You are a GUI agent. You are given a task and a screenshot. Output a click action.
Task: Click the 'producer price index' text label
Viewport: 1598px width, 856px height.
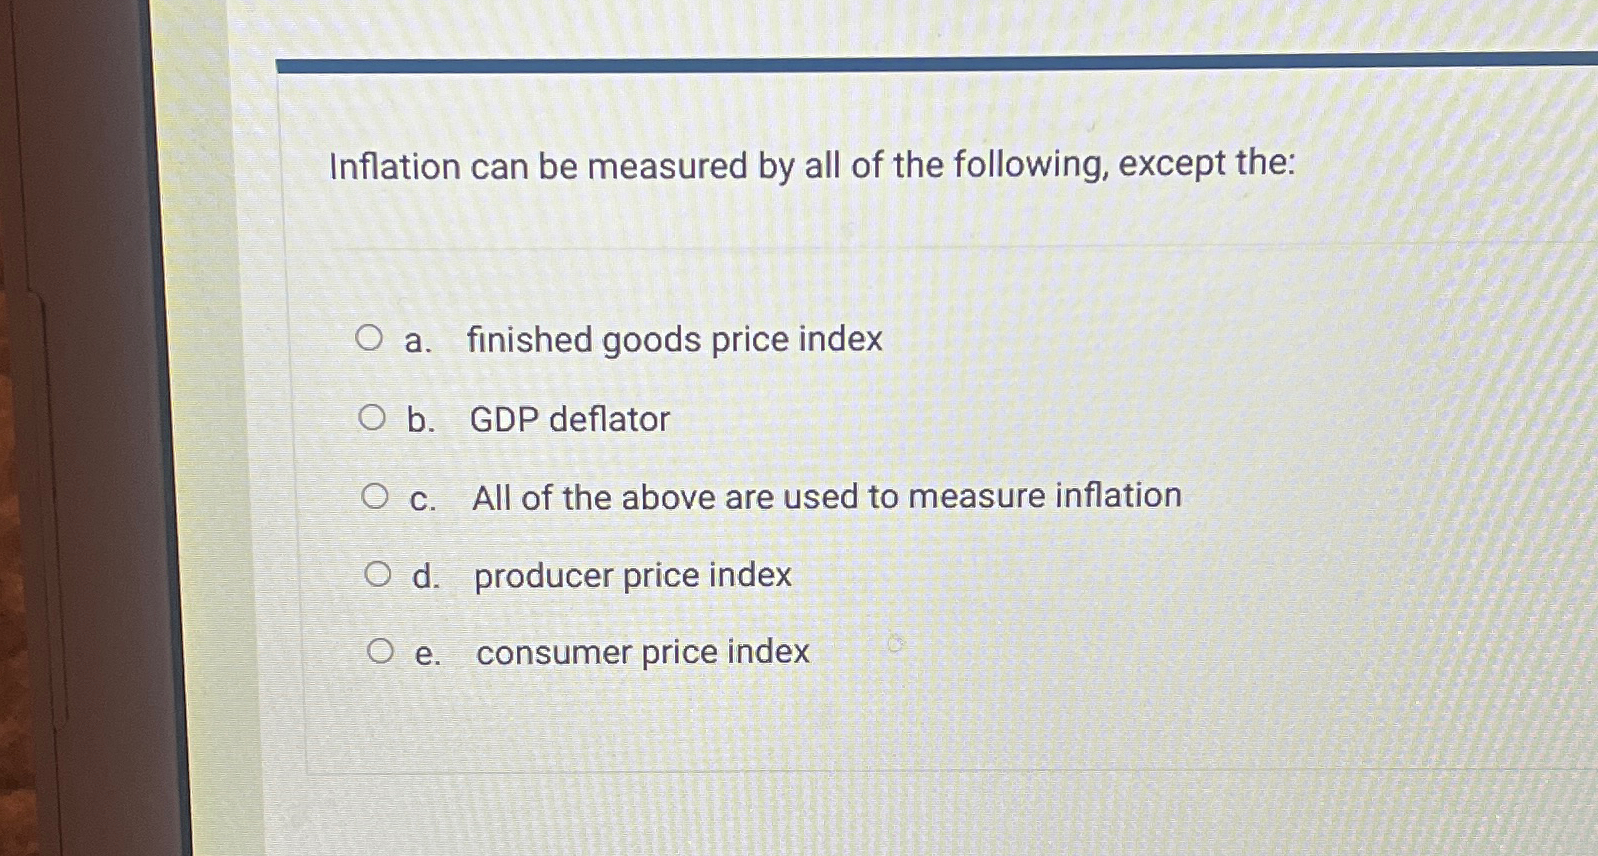pos(631,575)
